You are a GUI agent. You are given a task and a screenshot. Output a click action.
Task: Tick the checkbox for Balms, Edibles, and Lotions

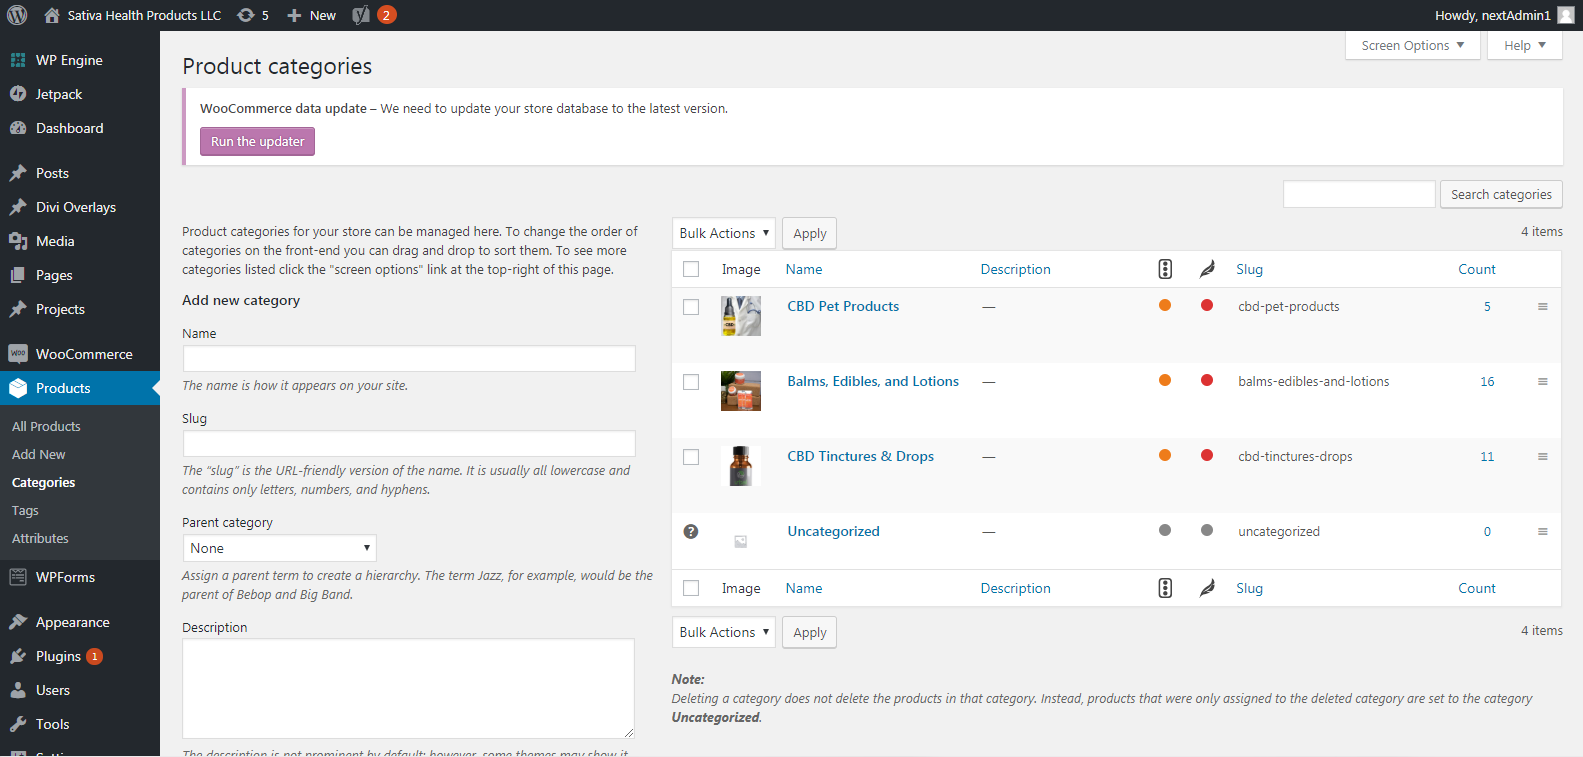[x=691, y=382]
